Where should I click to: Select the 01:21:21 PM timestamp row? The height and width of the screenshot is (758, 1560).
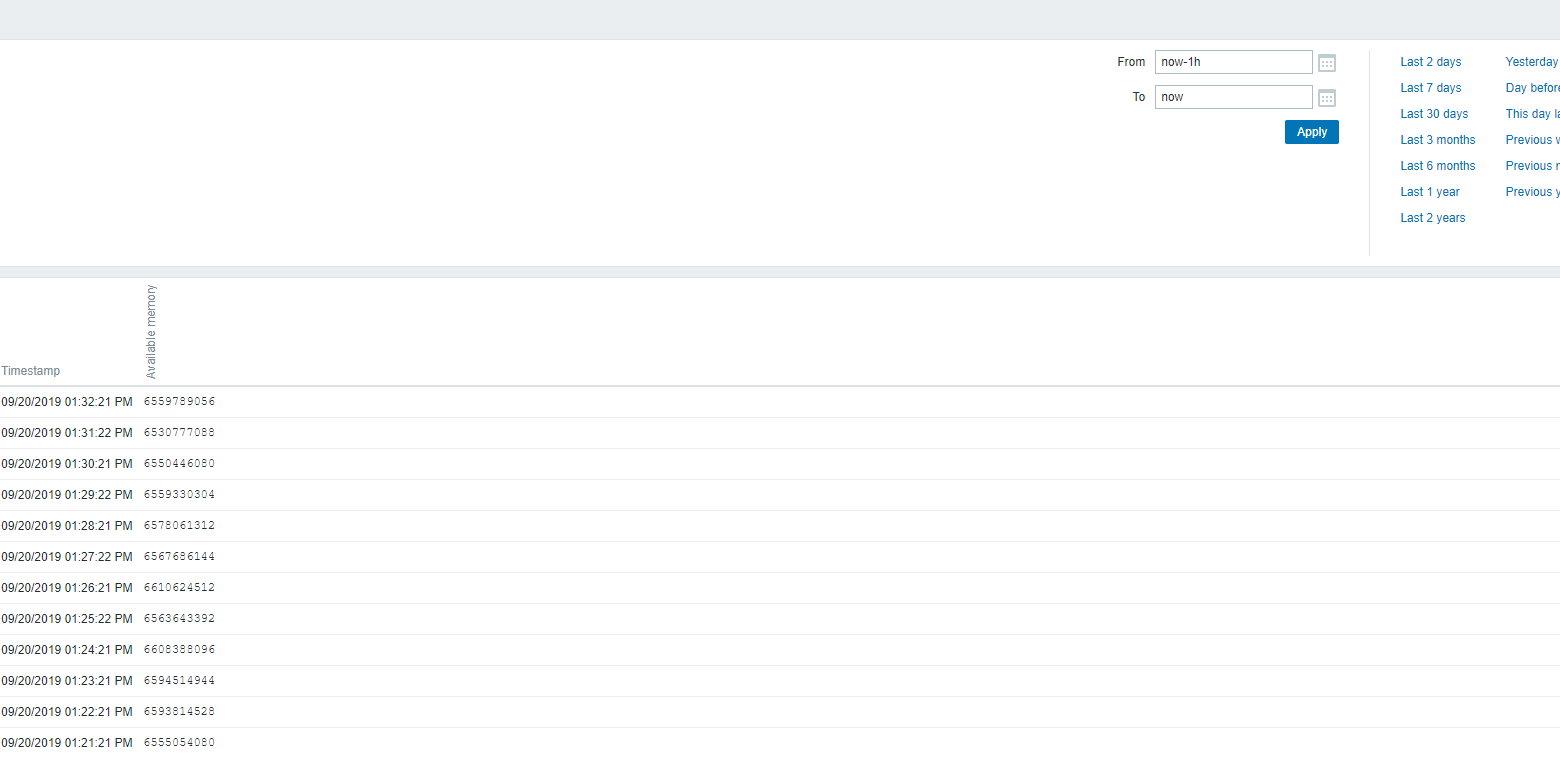tap(67, 743)
